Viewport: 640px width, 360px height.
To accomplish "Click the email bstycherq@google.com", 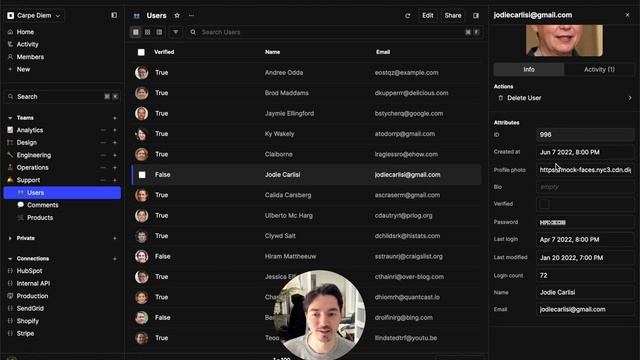I will coord(409,113).
